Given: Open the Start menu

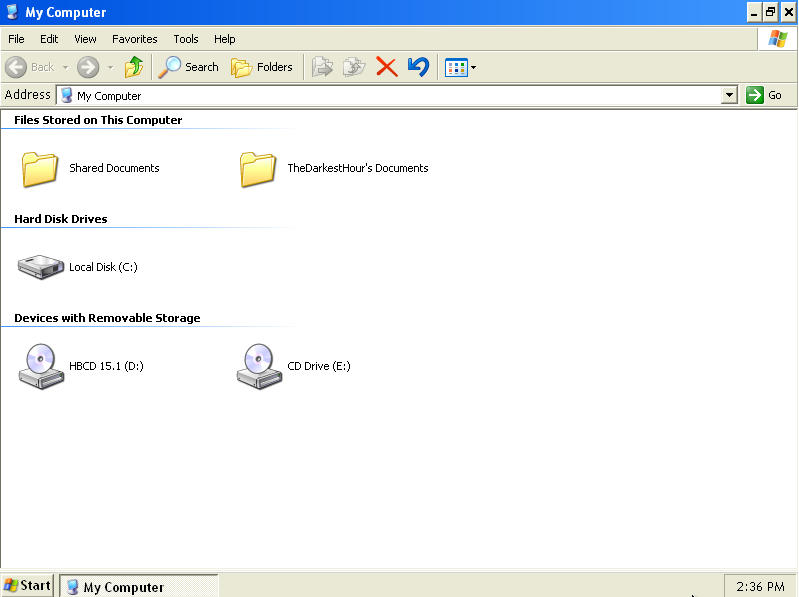Looking at the screenshot, I should [28, 585].
